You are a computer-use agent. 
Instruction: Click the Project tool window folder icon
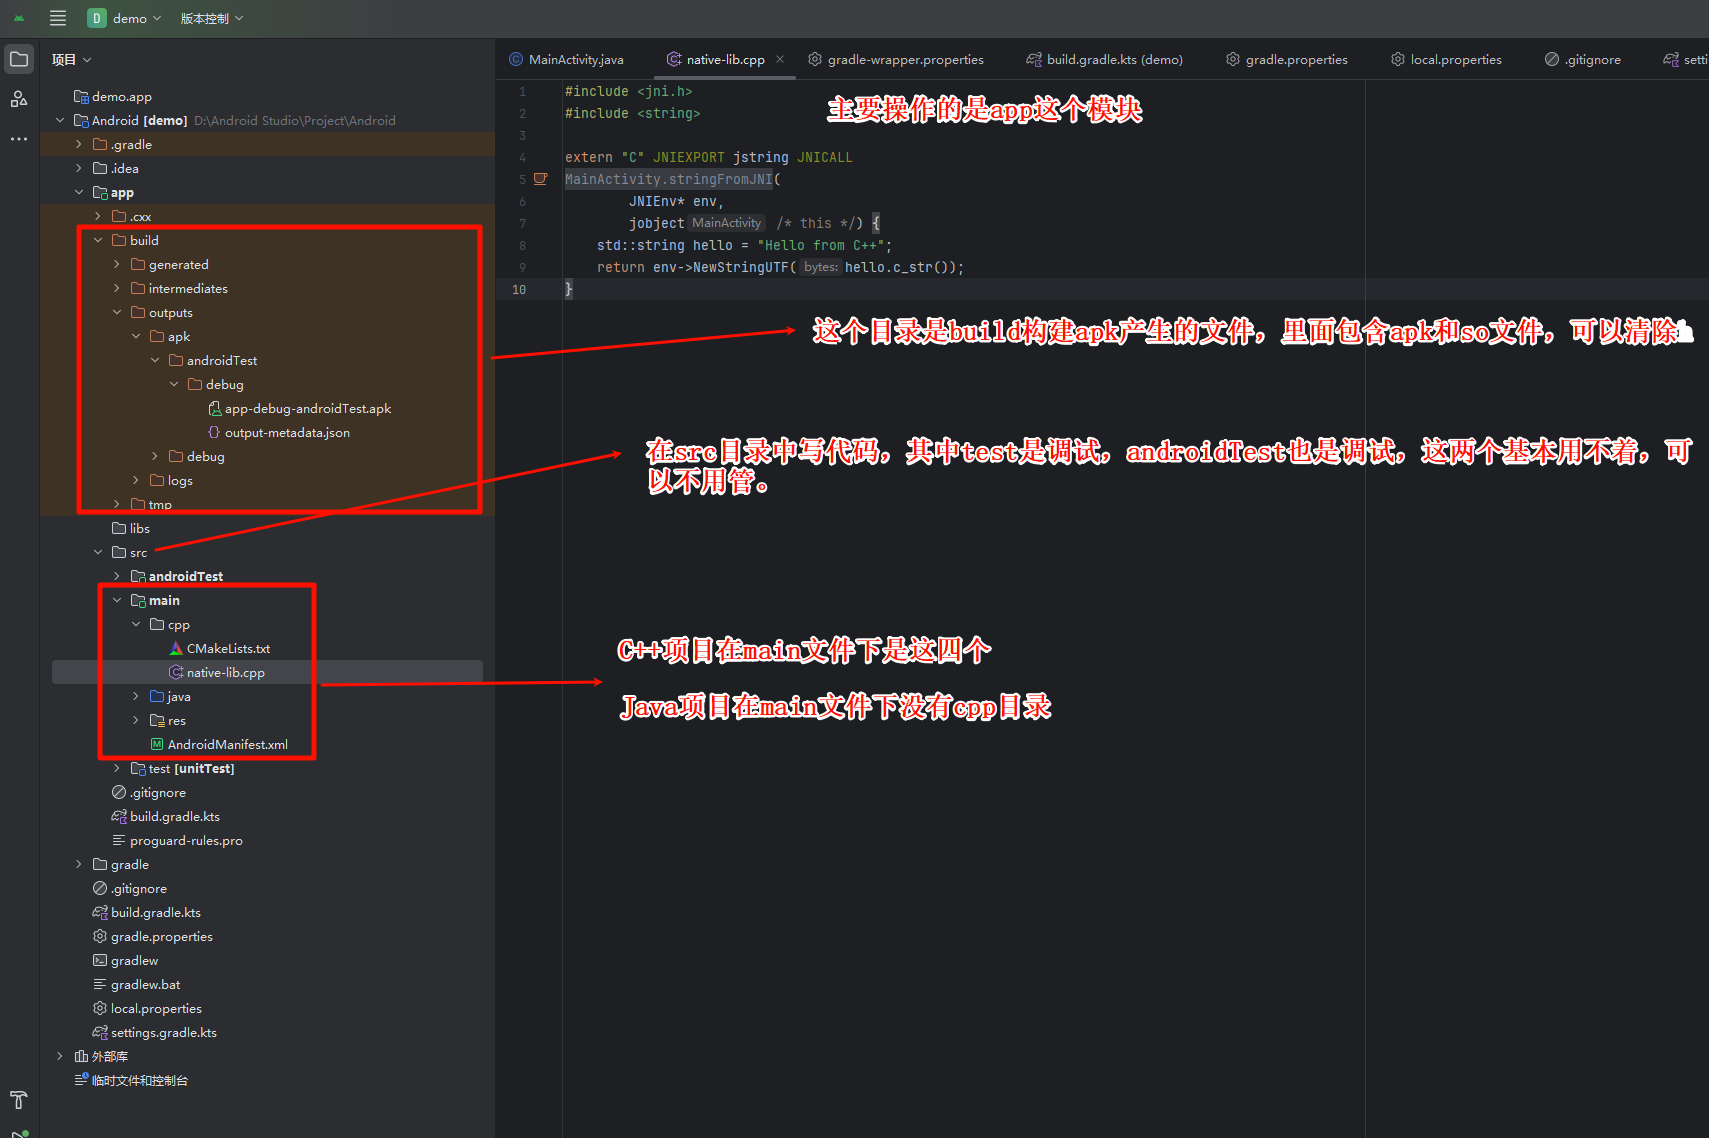19,59
